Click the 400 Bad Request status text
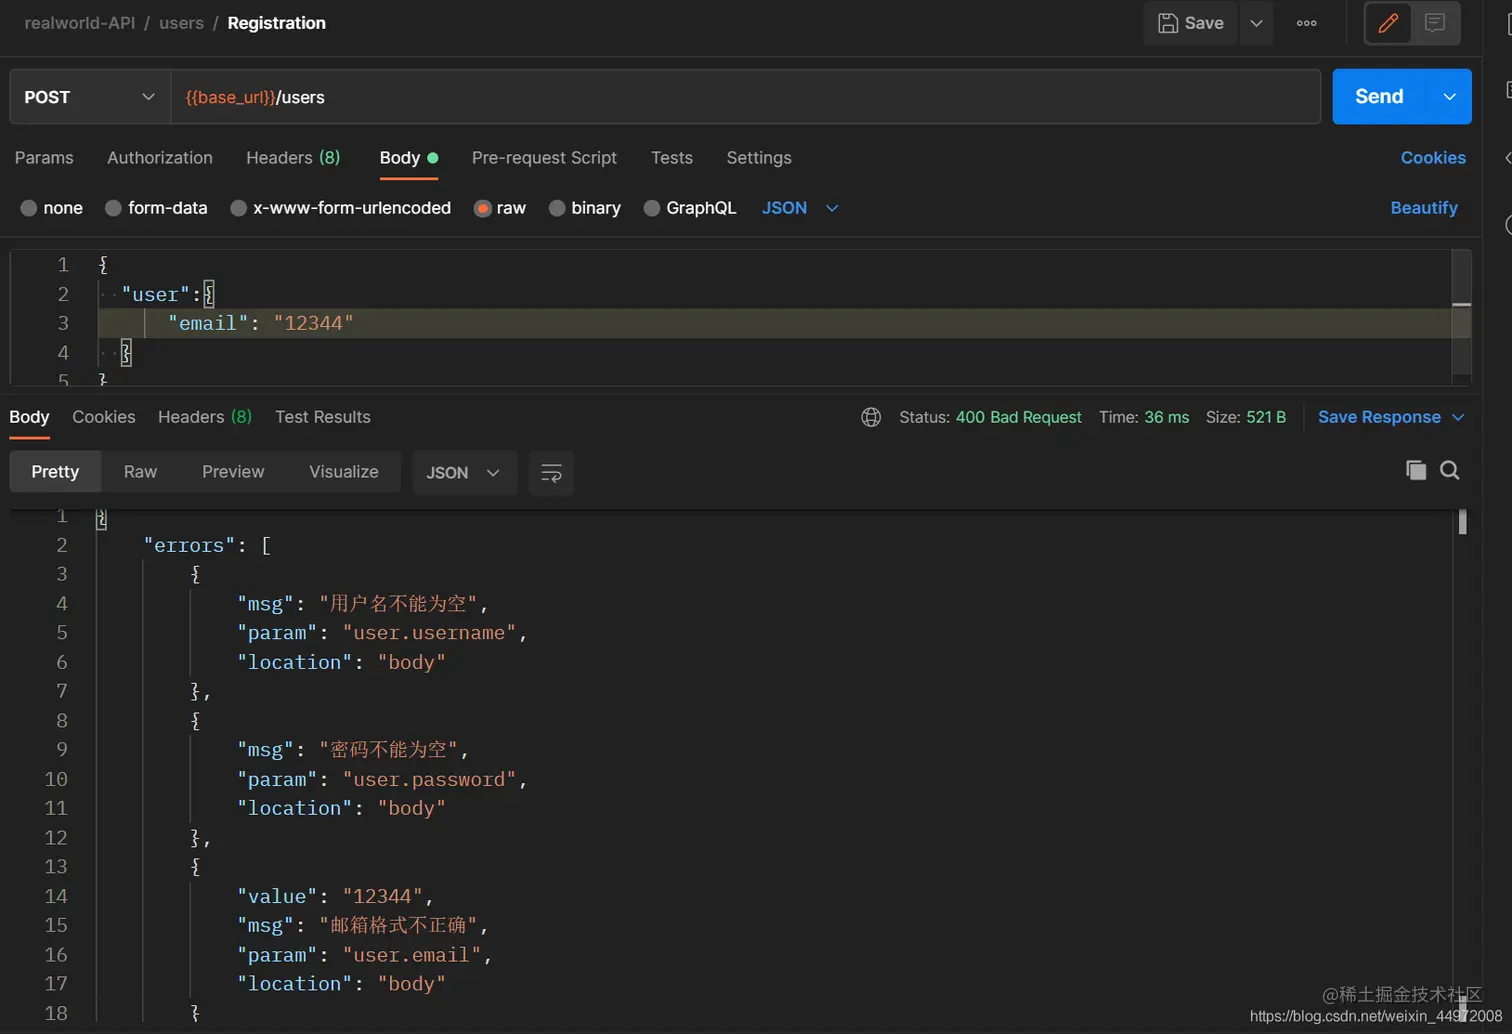The height and width of the screenshot is (1034, 1512). tap(1018, 417)
